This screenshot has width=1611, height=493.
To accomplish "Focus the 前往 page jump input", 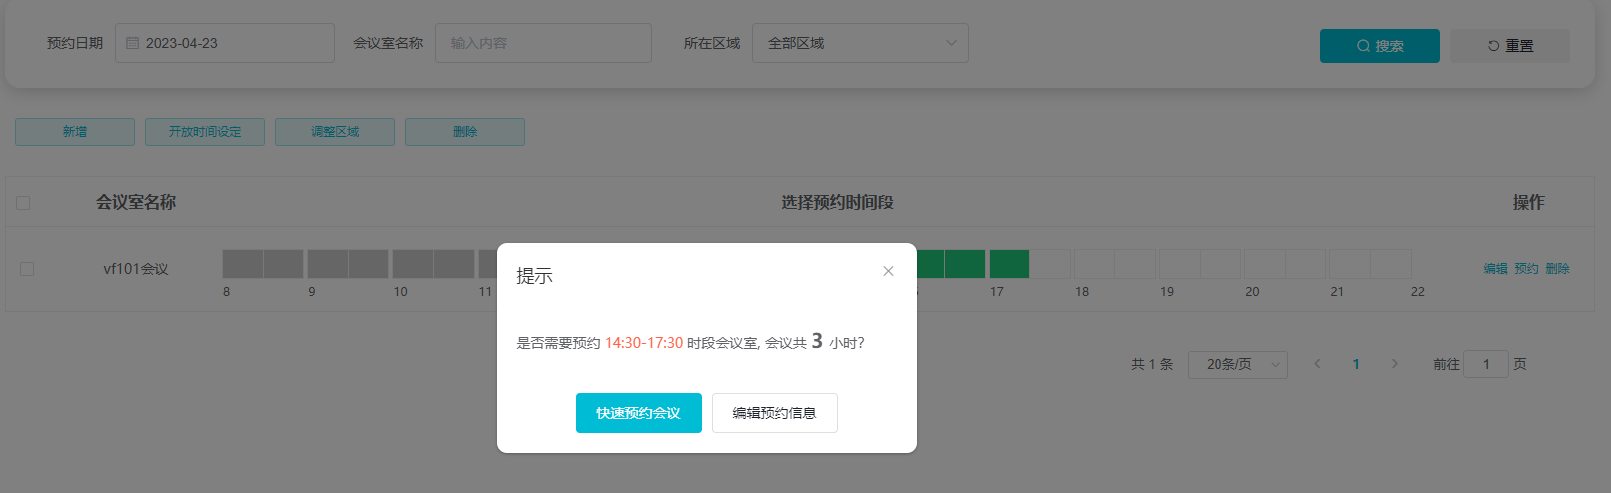I will 1486,364.
